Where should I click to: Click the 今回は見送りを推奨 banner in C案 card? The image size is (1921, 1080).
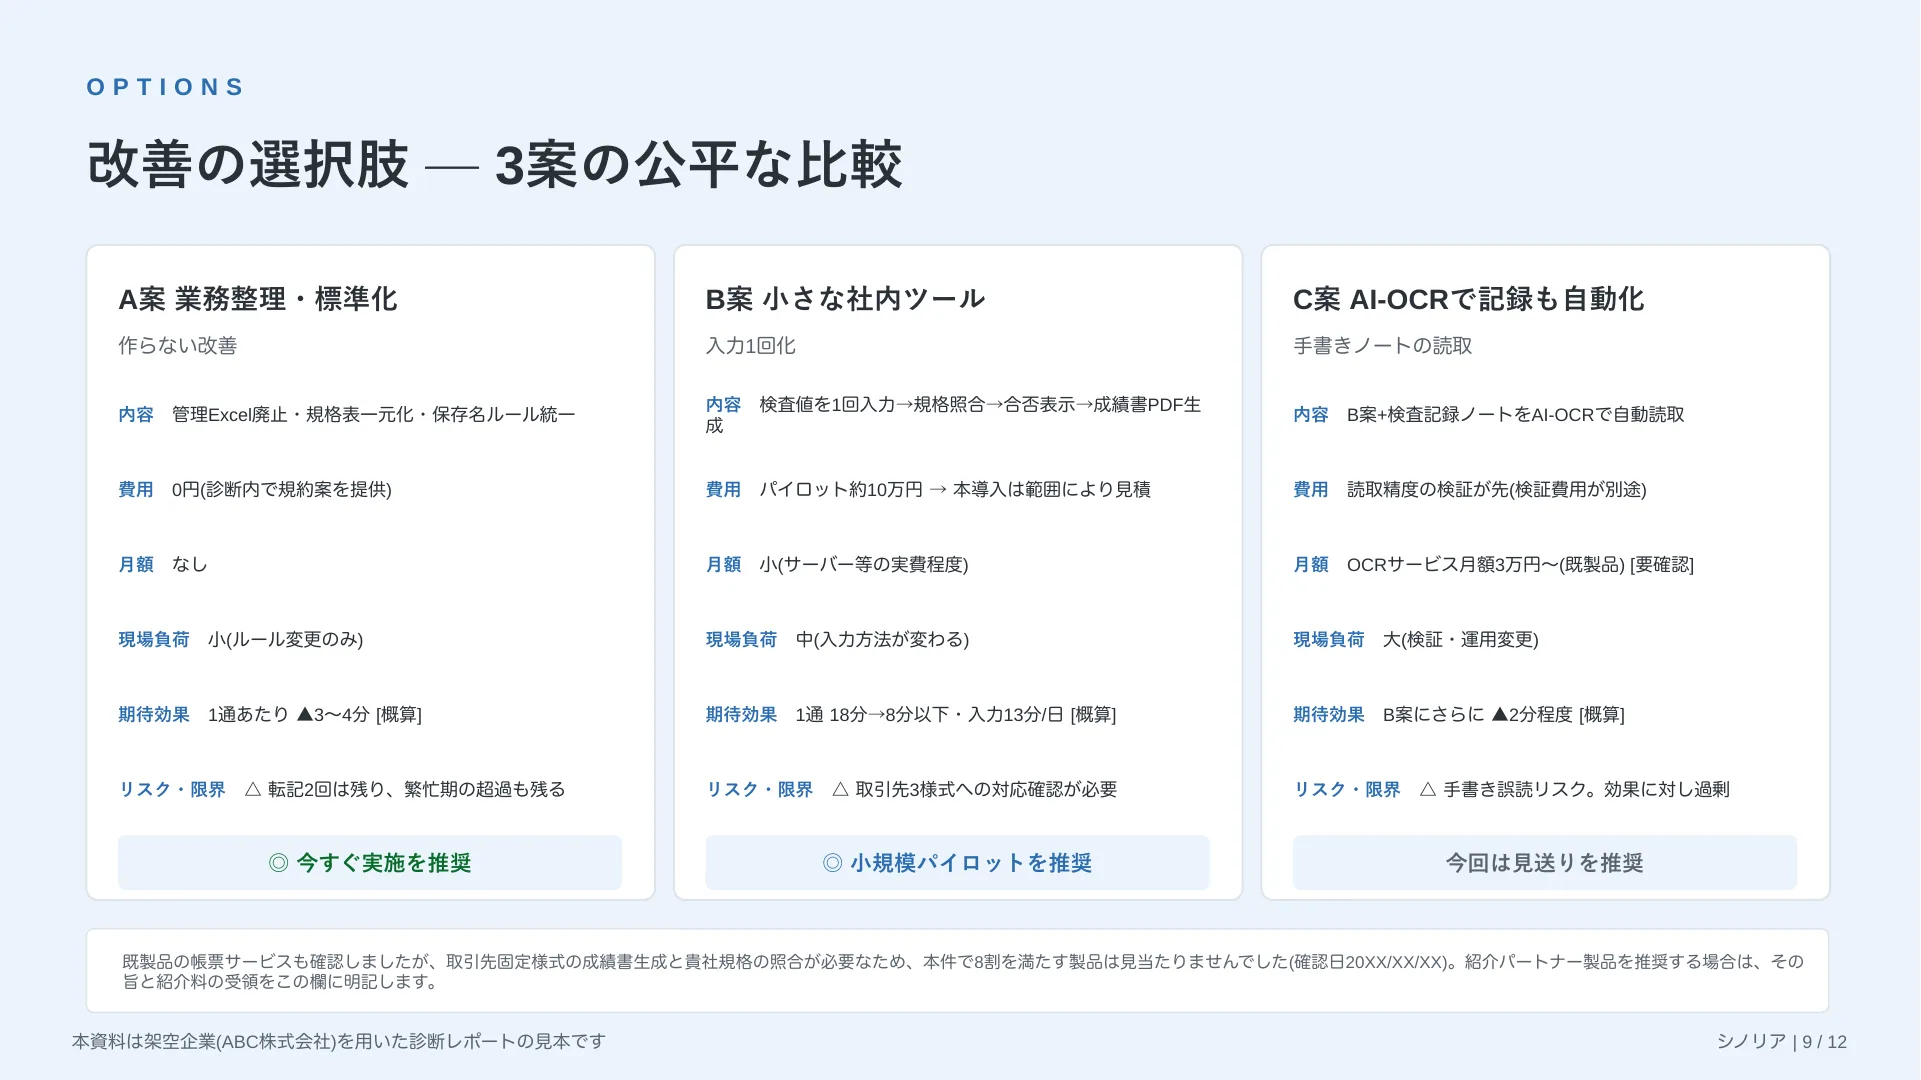1544,862
